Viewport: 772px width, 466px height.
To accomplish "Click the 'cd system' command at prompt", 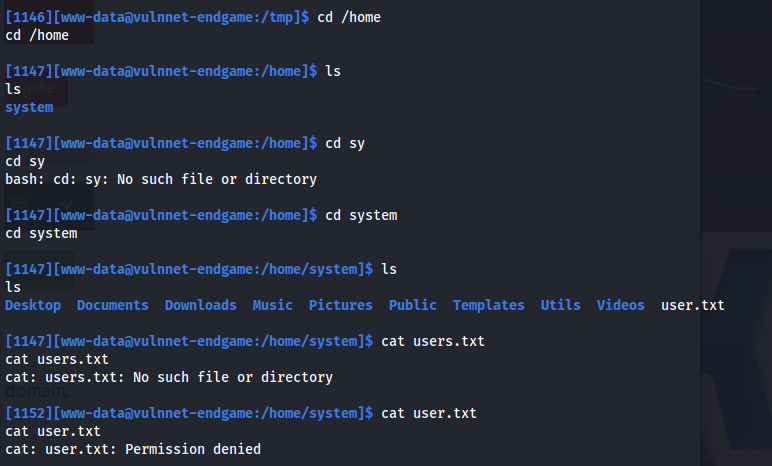I will pyautogui.click(x=361, y=215).
